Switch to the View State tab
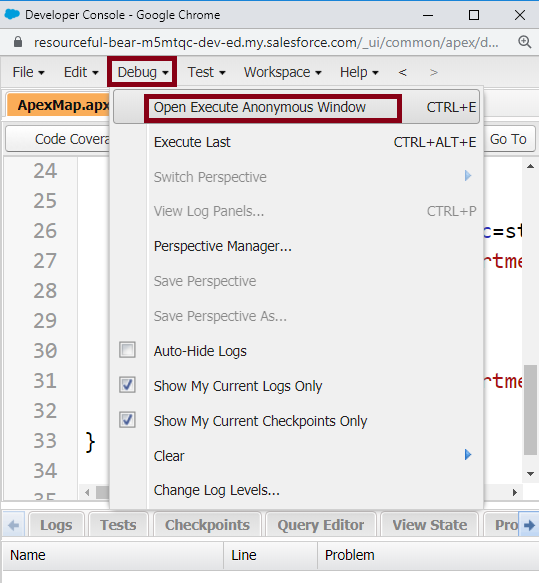 point(429,525)
